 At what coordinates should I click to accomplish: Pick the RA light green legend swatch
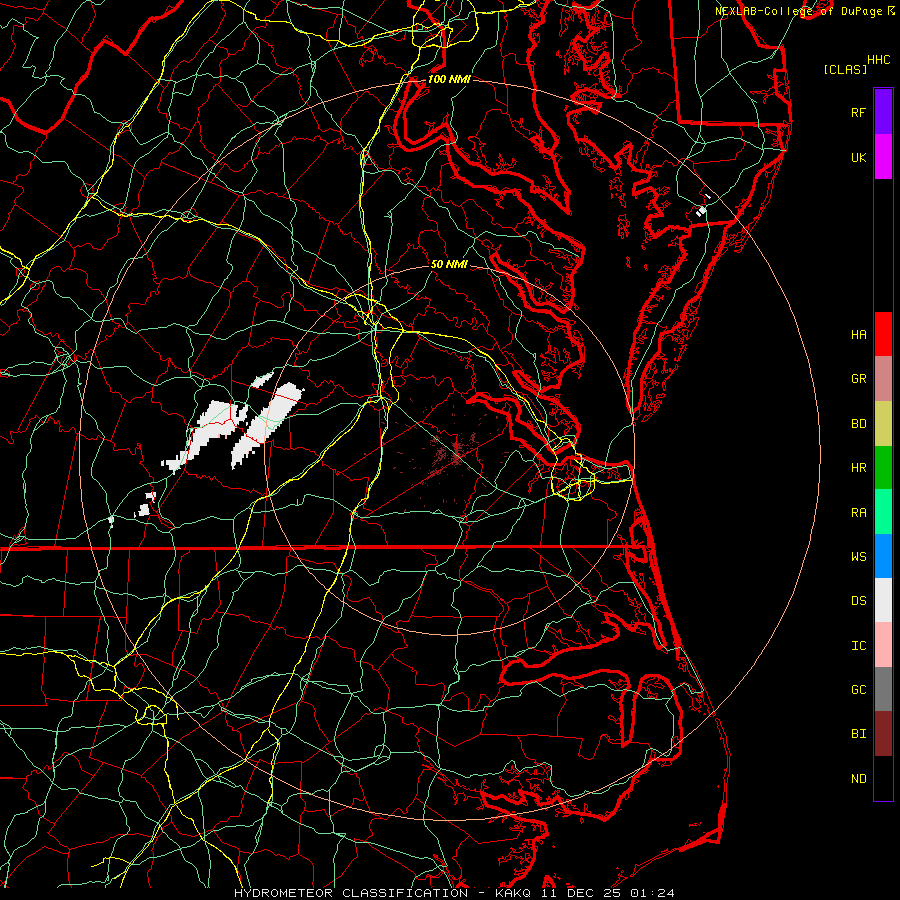[x=883, y=512]
